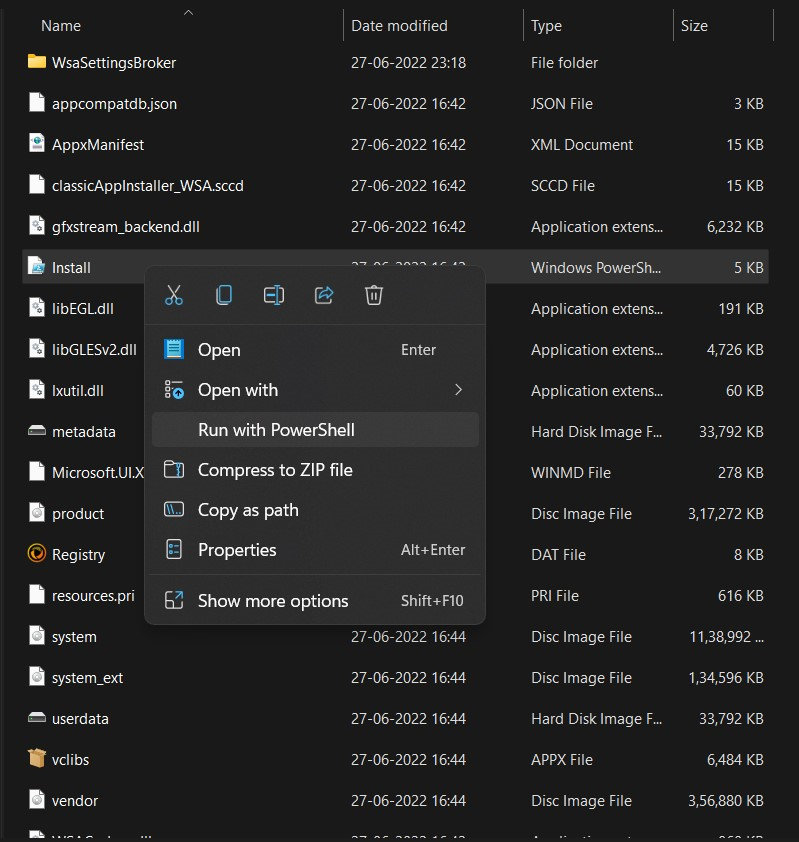Click the Notepad icon beside Open

(174, 349)
